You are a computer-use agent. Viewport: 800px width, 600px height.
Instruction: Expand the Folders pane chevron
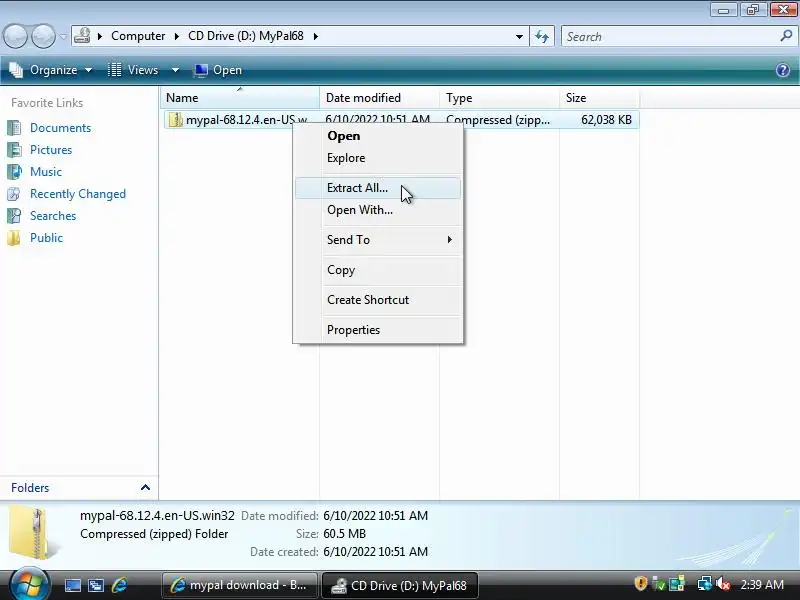point(145,488)
